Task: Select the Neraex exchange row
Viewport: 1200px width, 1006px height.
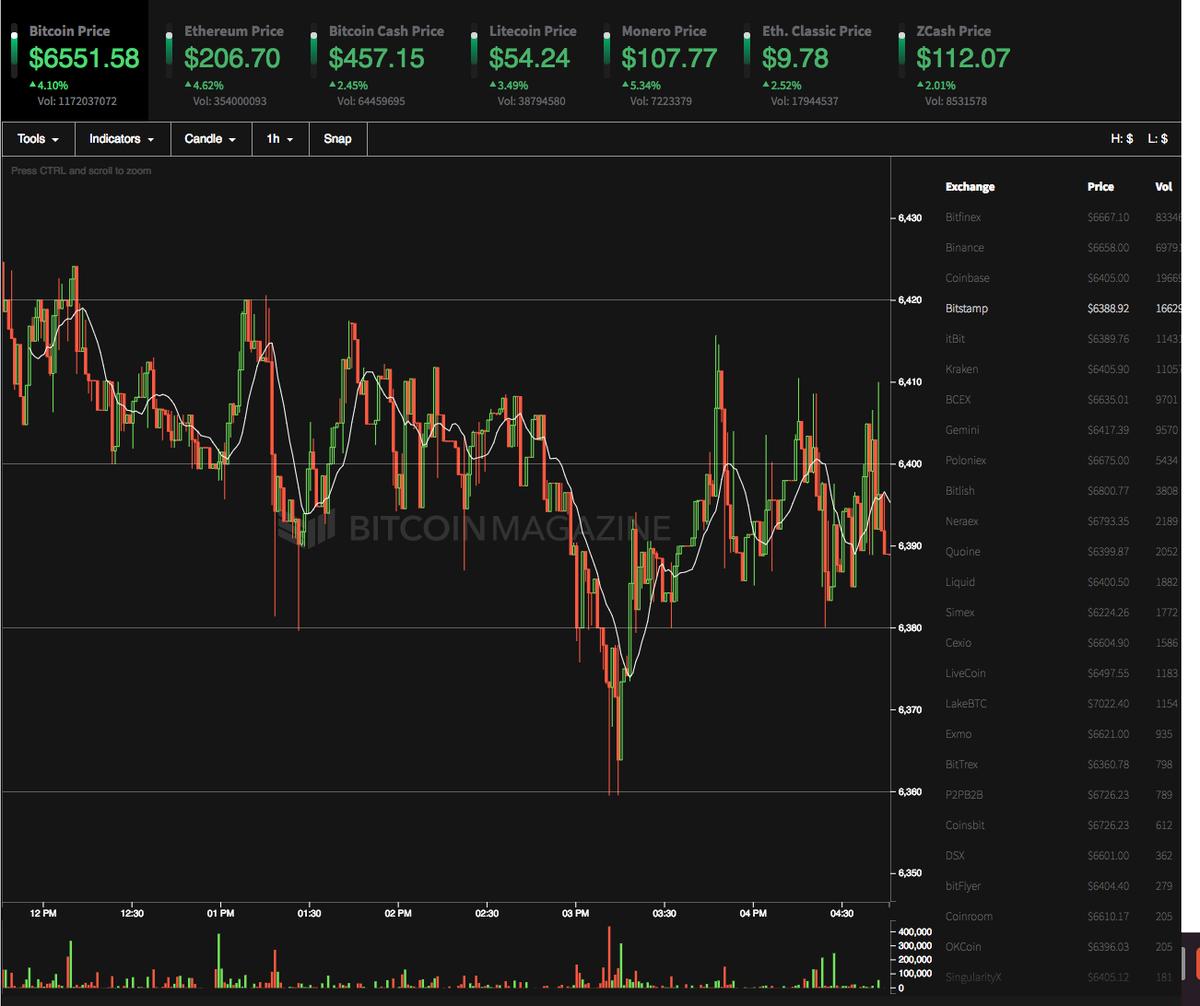Action: [x=1063, y=522]
